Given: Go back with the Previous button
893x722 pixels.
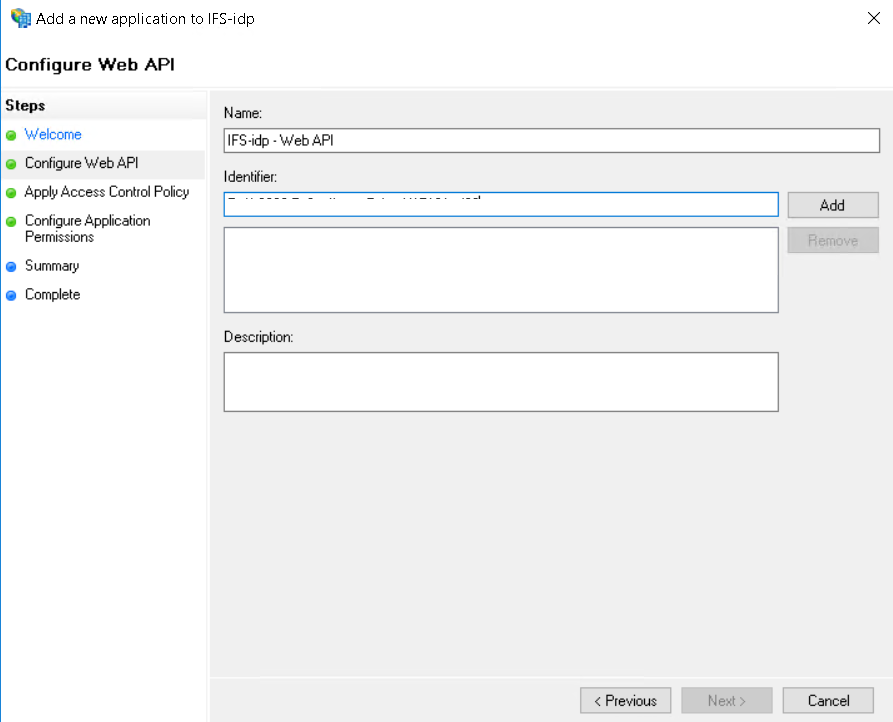Looking at the screenshot, I should click(x=625, y=700).
